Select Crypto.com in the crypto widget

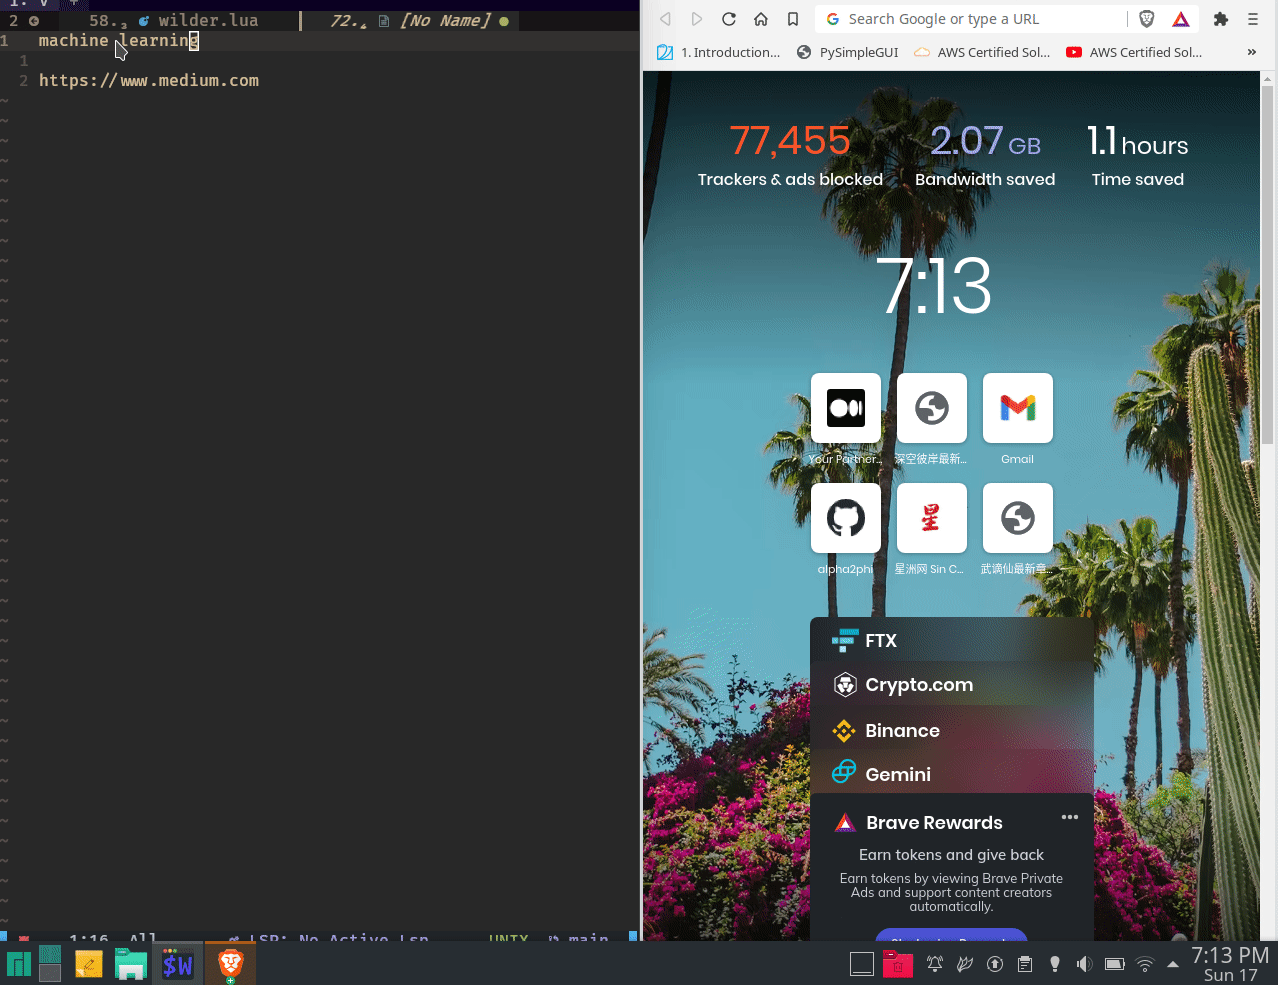pos(952,684)
